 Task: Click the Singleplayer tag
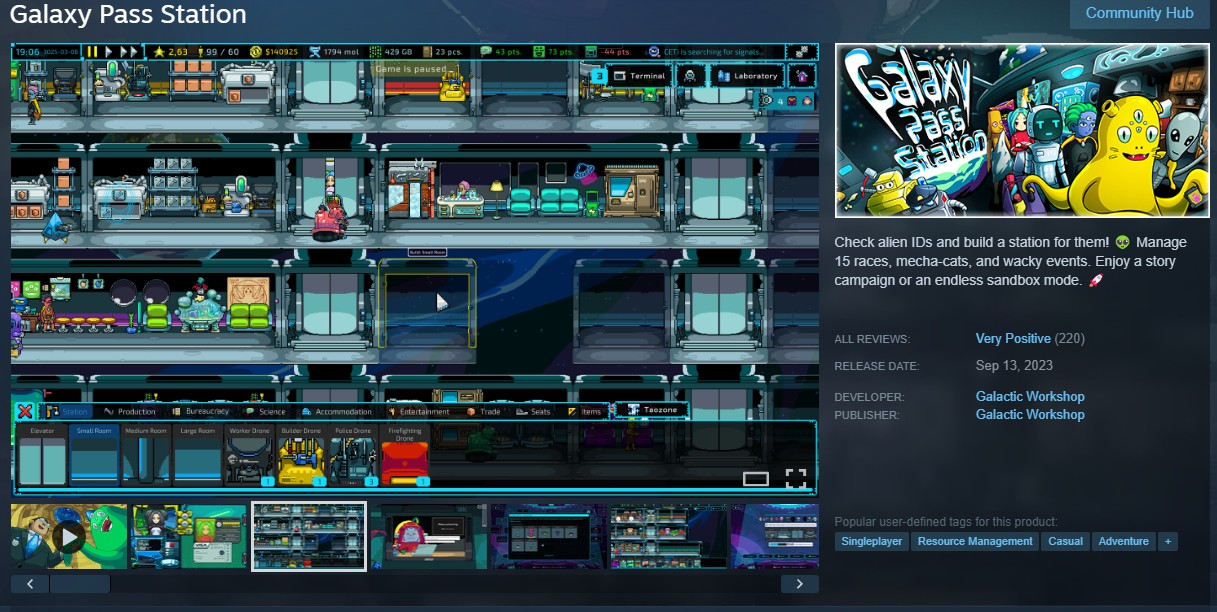pos(872,541)
